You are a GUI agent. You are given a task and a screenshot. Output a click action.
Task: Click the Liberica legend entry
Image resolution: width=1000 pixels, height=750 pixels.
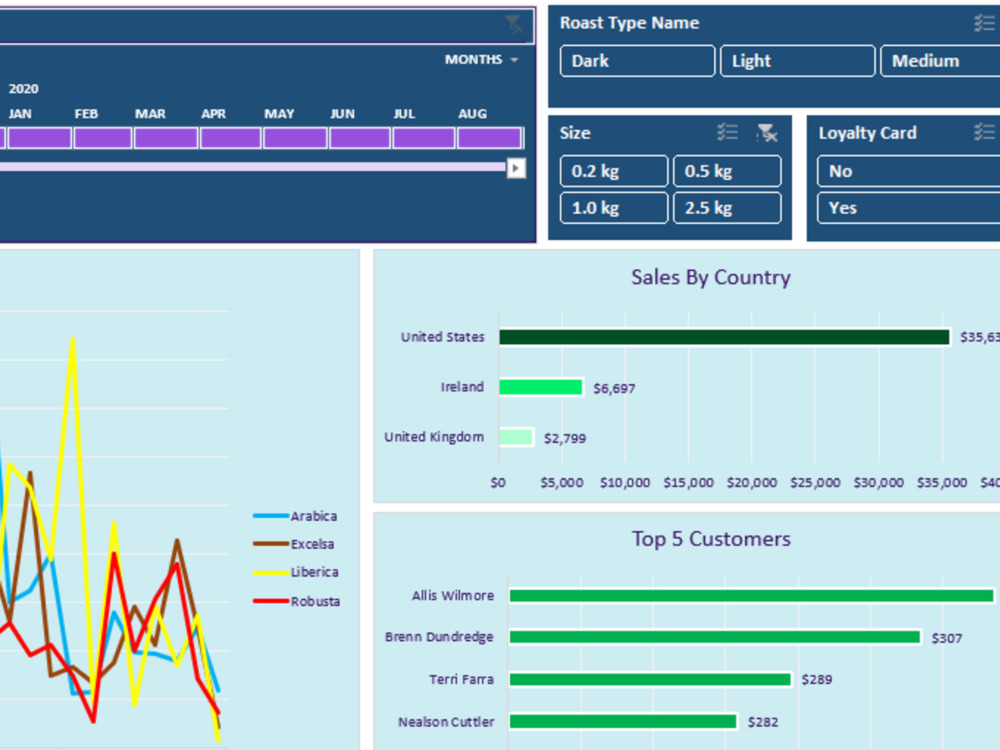point(296,572)
